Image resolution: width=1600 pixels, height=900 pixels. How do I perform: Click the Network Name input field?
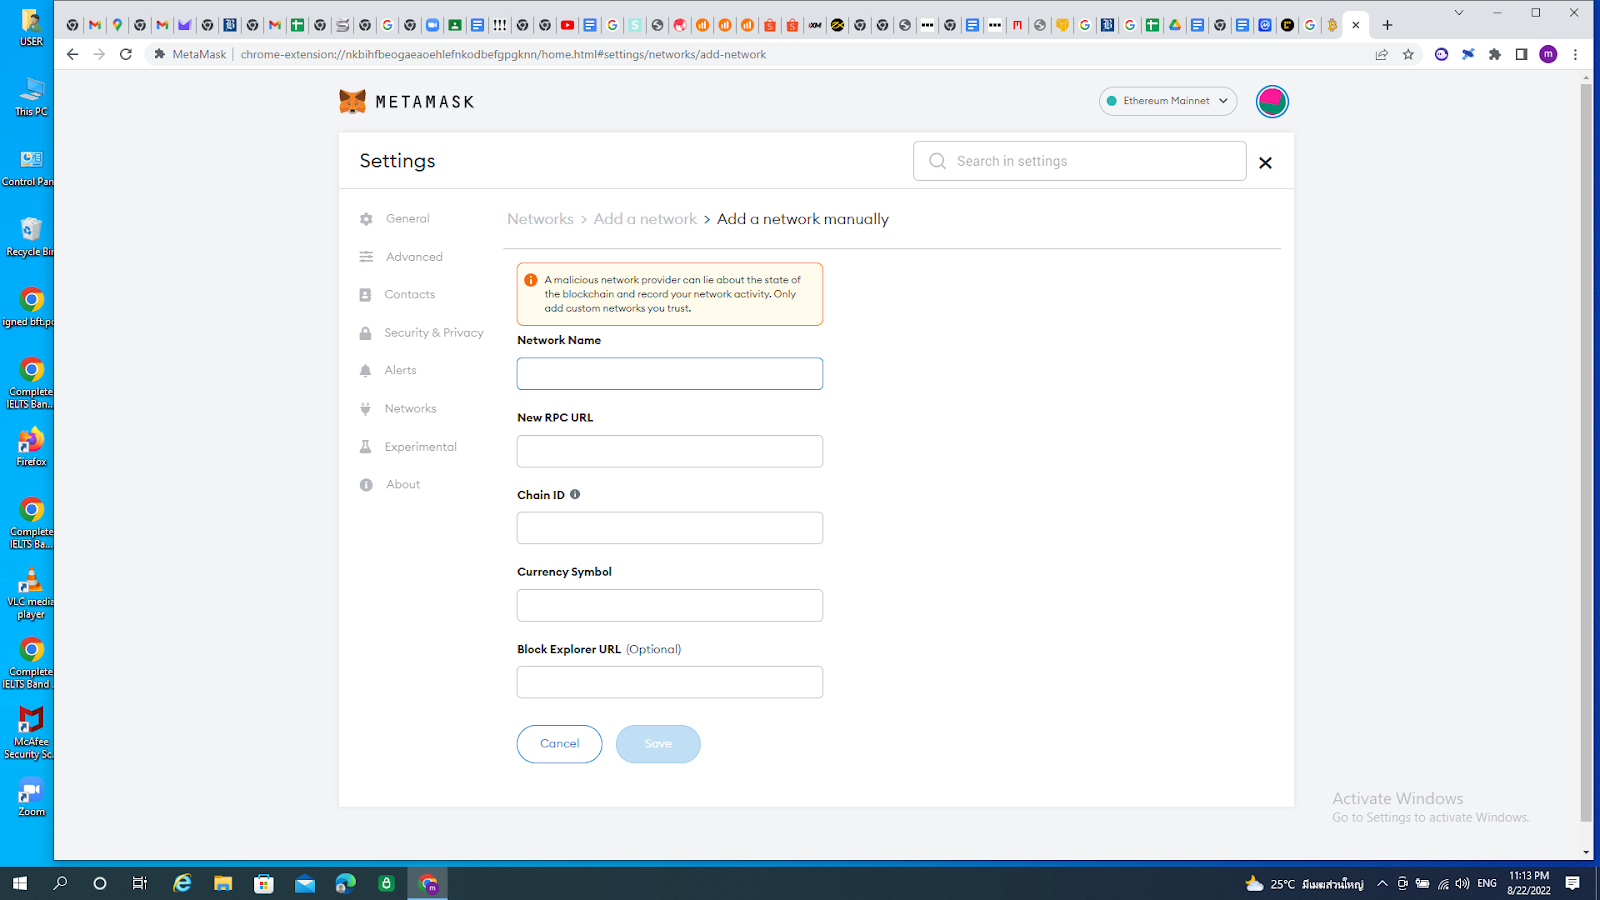tap(670, 374)
